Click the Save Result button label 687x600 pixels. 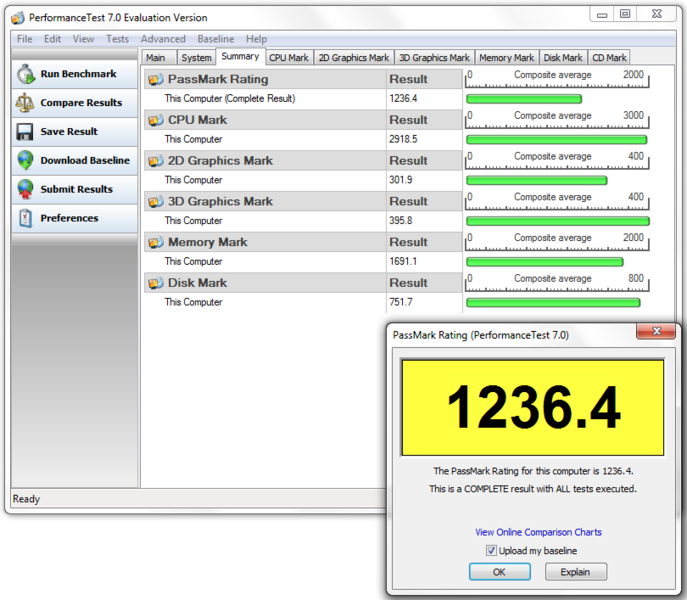tap(69, 131)
